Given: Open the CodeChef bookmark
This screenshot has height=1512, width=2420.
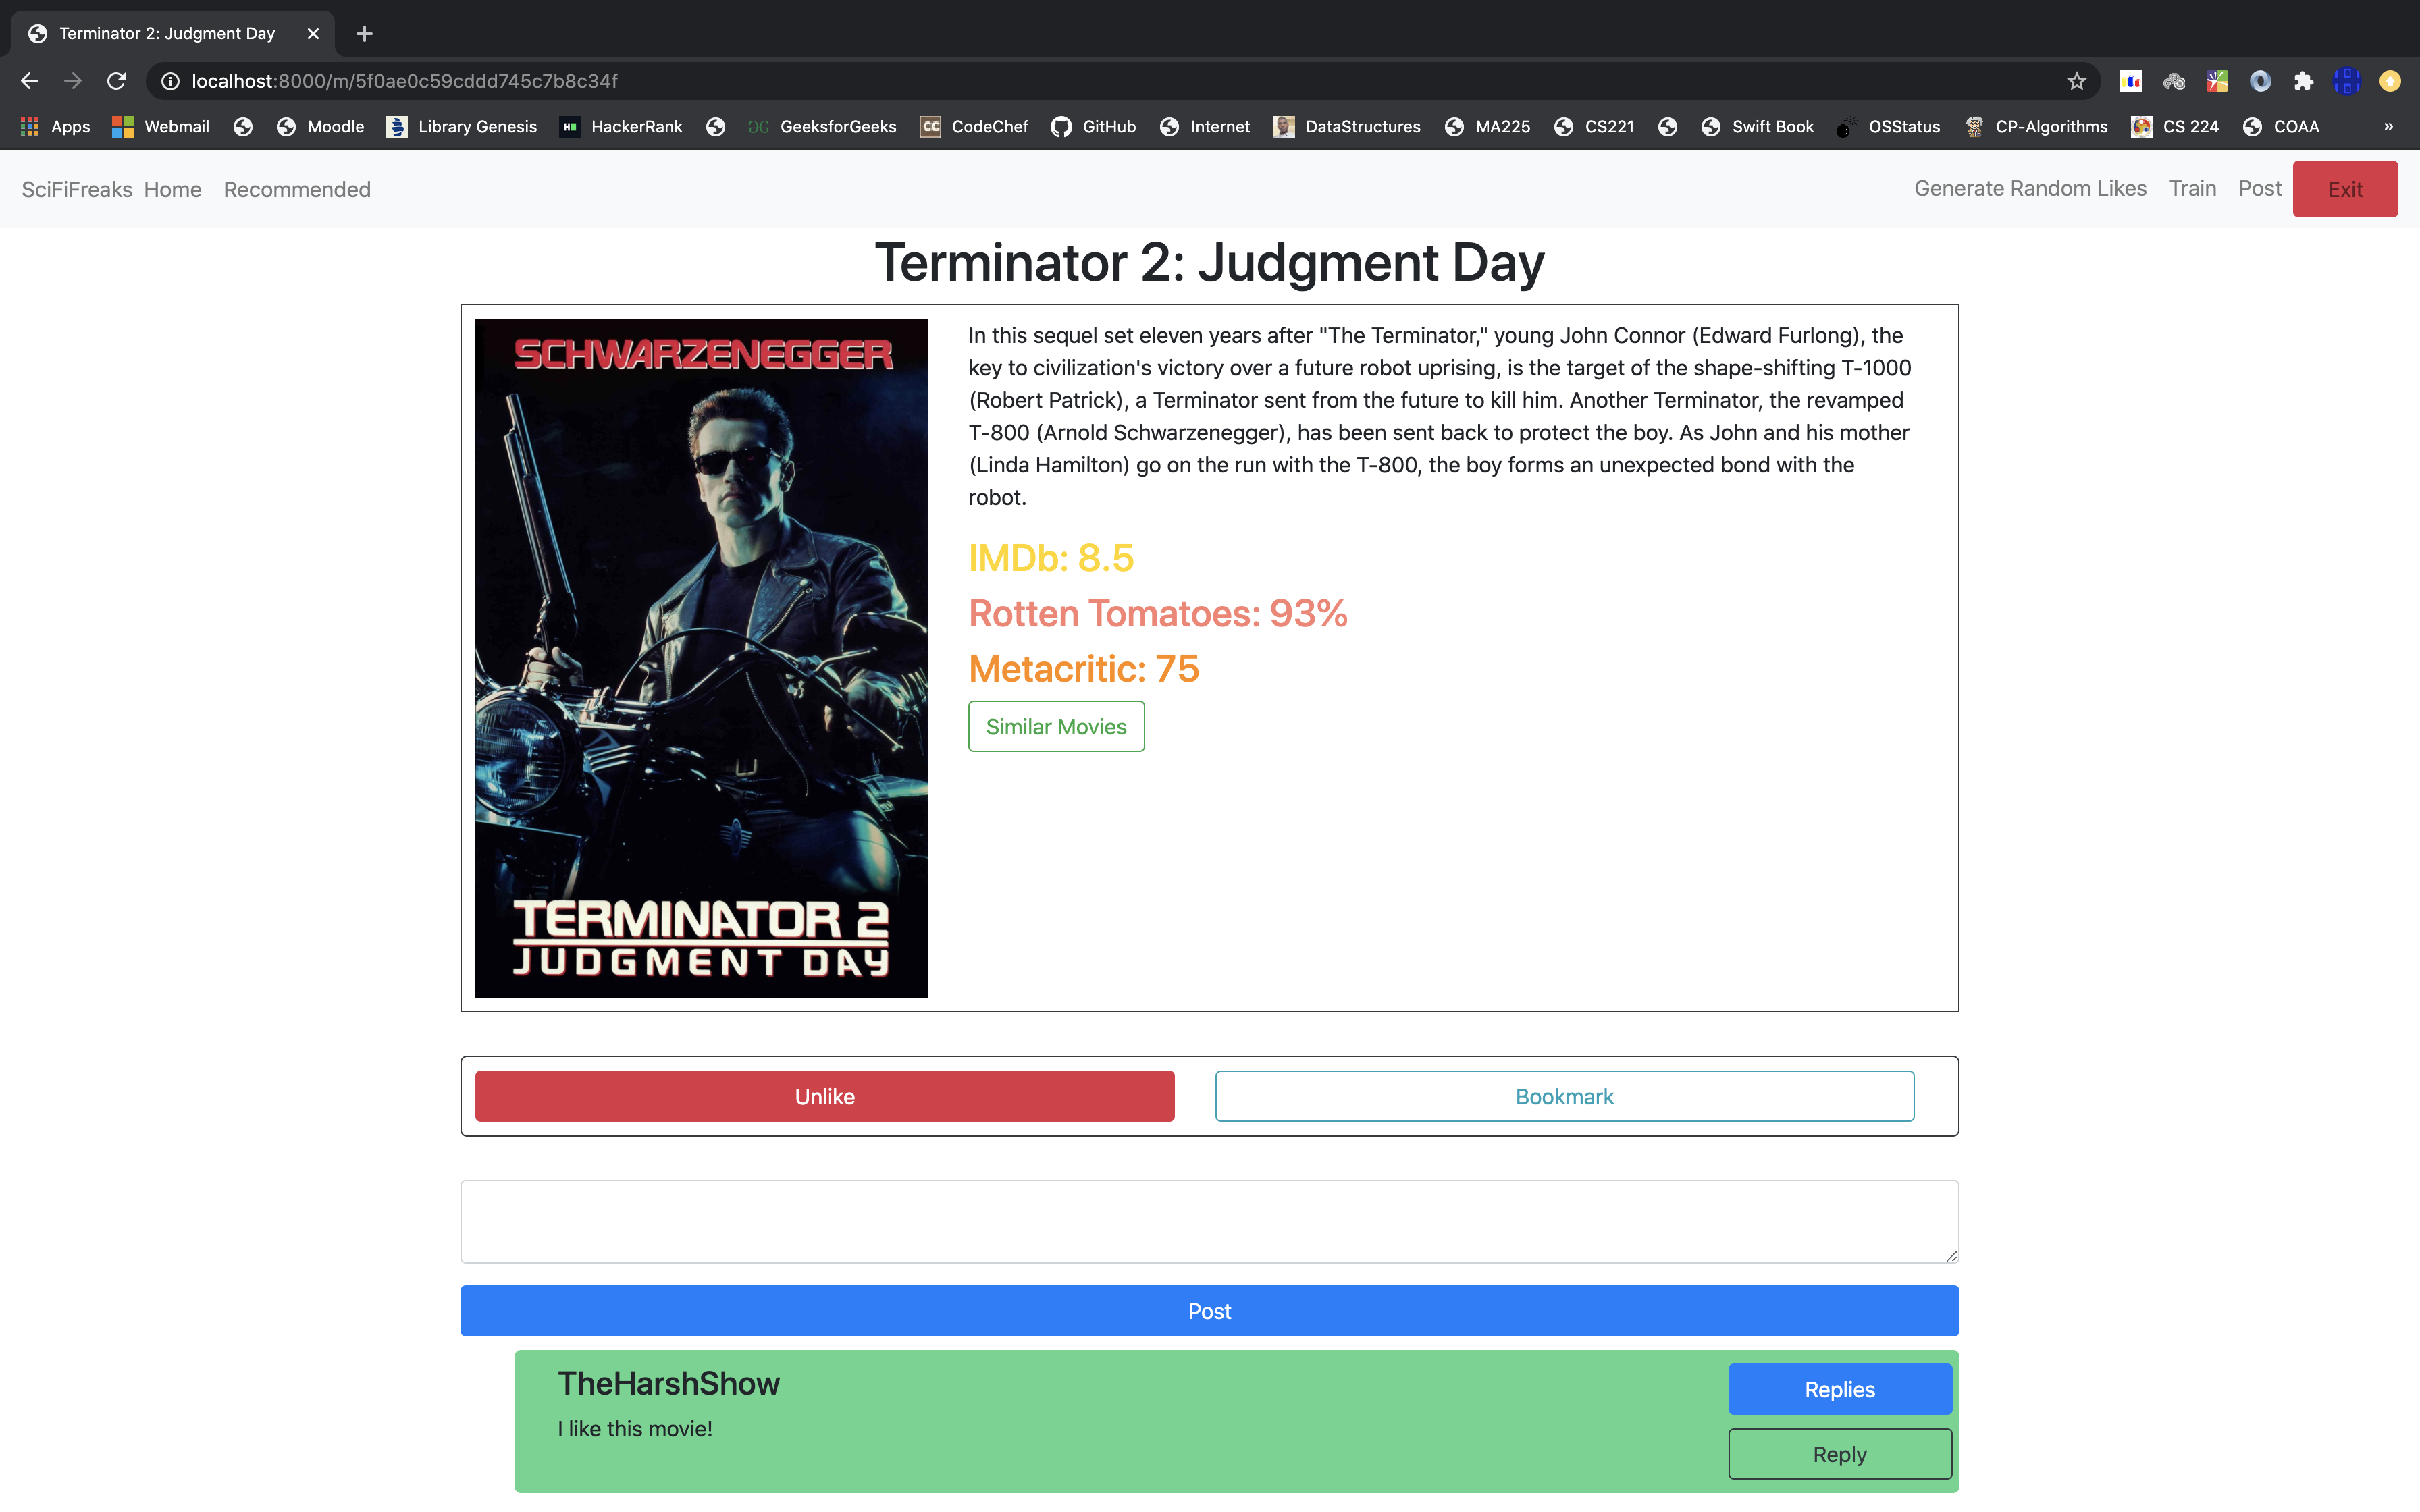Looking at the screenshot, I should click(974, 127).
